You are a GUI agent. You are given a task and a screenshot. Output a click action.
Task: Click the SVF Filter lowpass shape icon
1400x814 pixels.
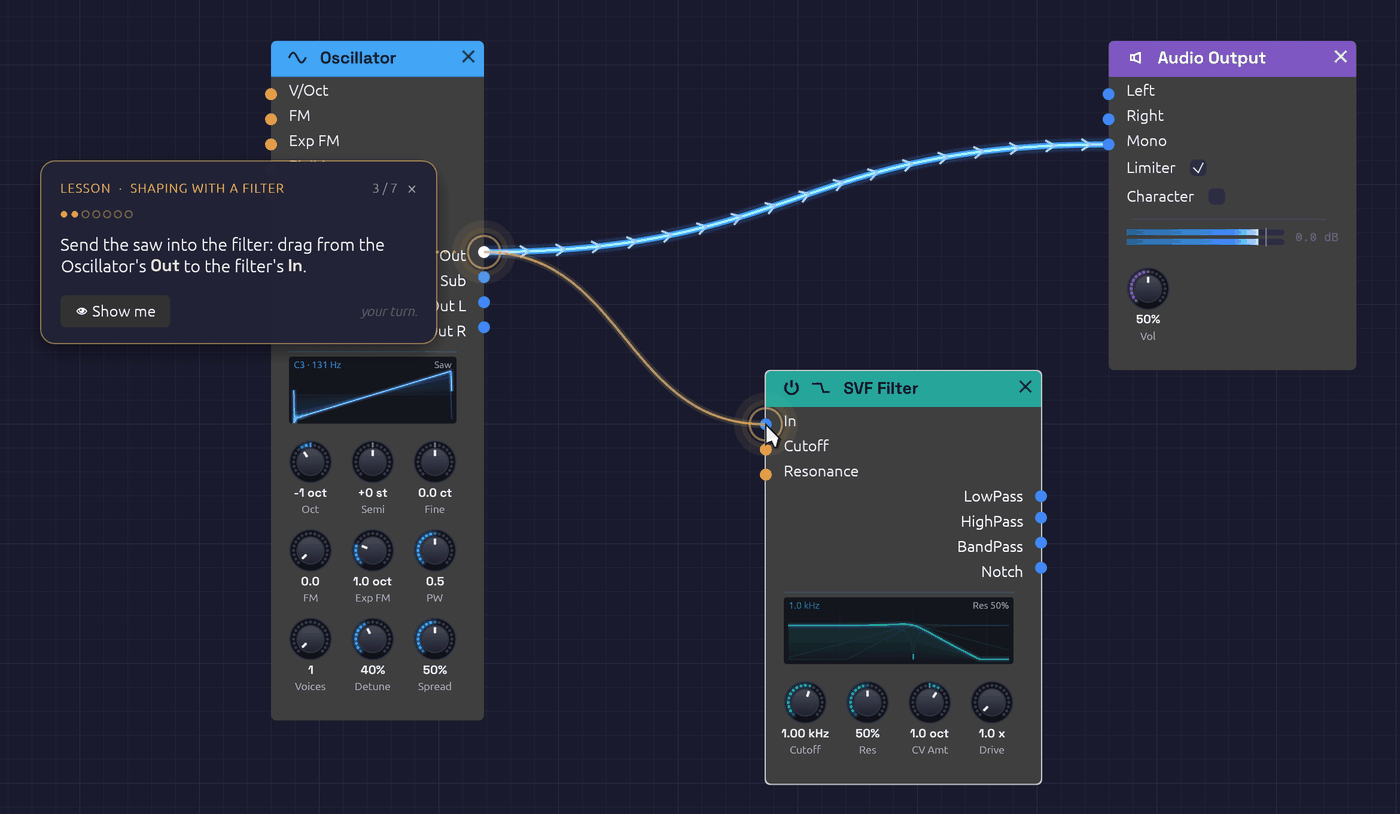pyautogui.click(x=820, y=388)
